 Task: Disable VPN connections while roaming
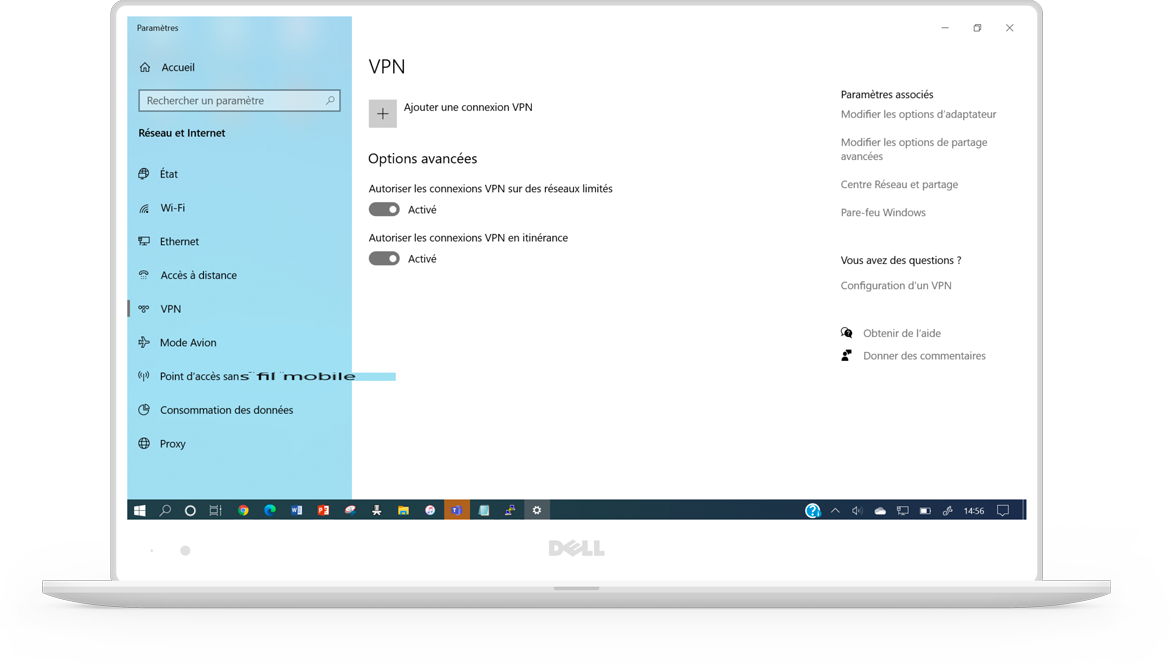click(384, 258)
